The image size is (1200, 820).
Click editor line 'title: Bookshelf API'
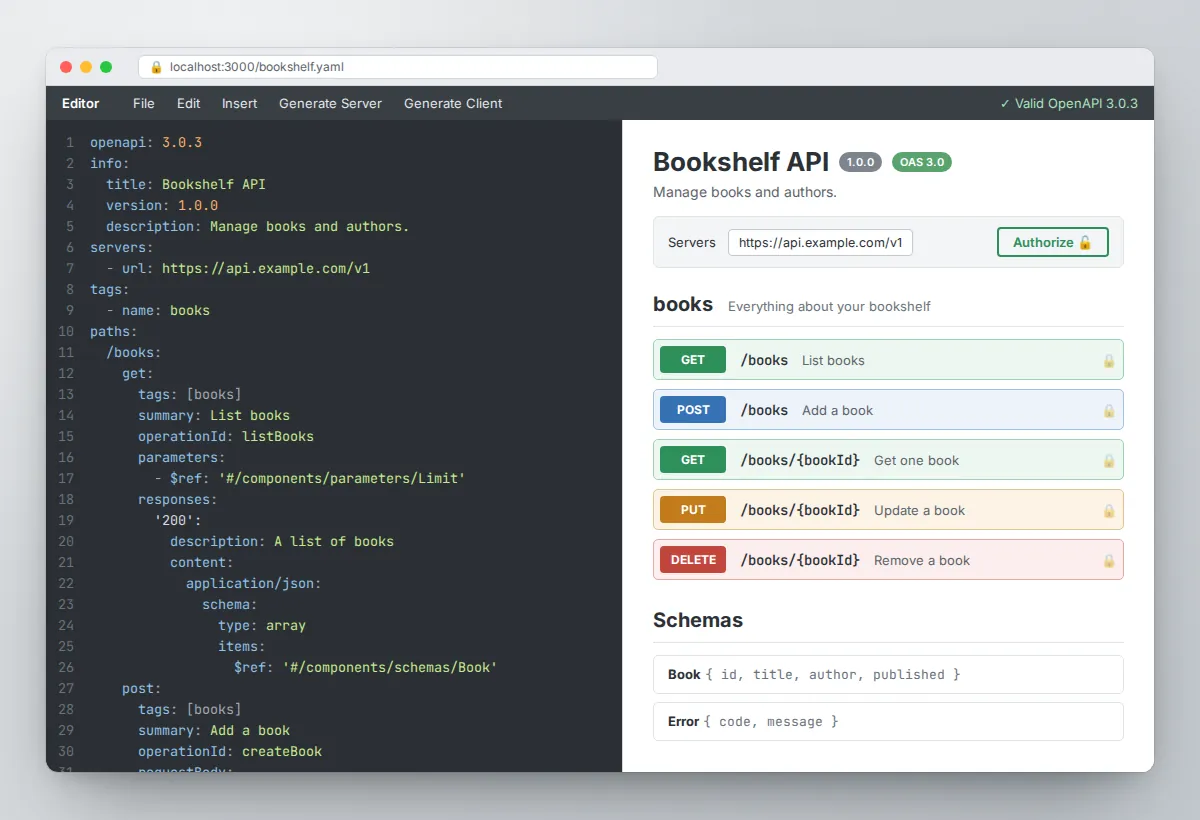click(186, 184)
